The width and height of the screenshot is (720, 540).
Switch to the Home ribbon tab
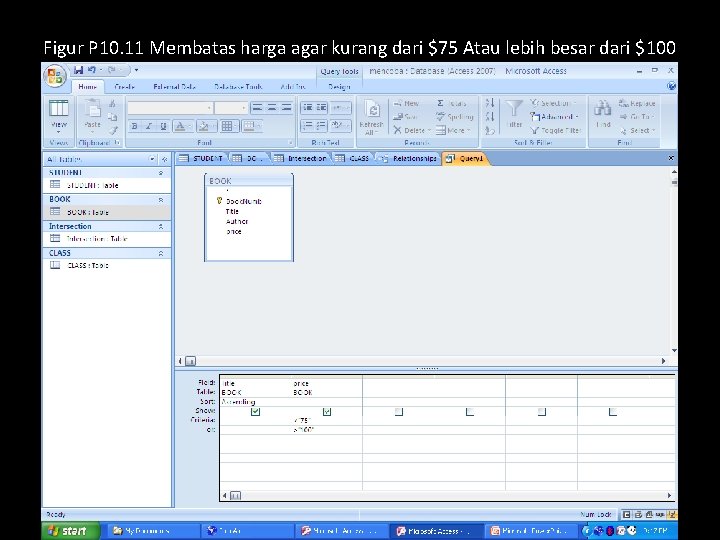[x=87, y=86]
